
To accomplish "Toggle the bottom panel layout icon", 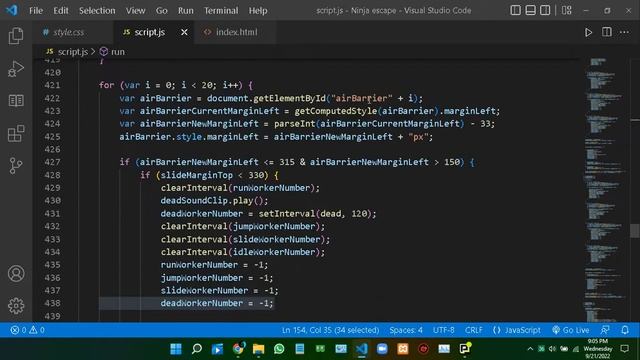I will (530, 10).
